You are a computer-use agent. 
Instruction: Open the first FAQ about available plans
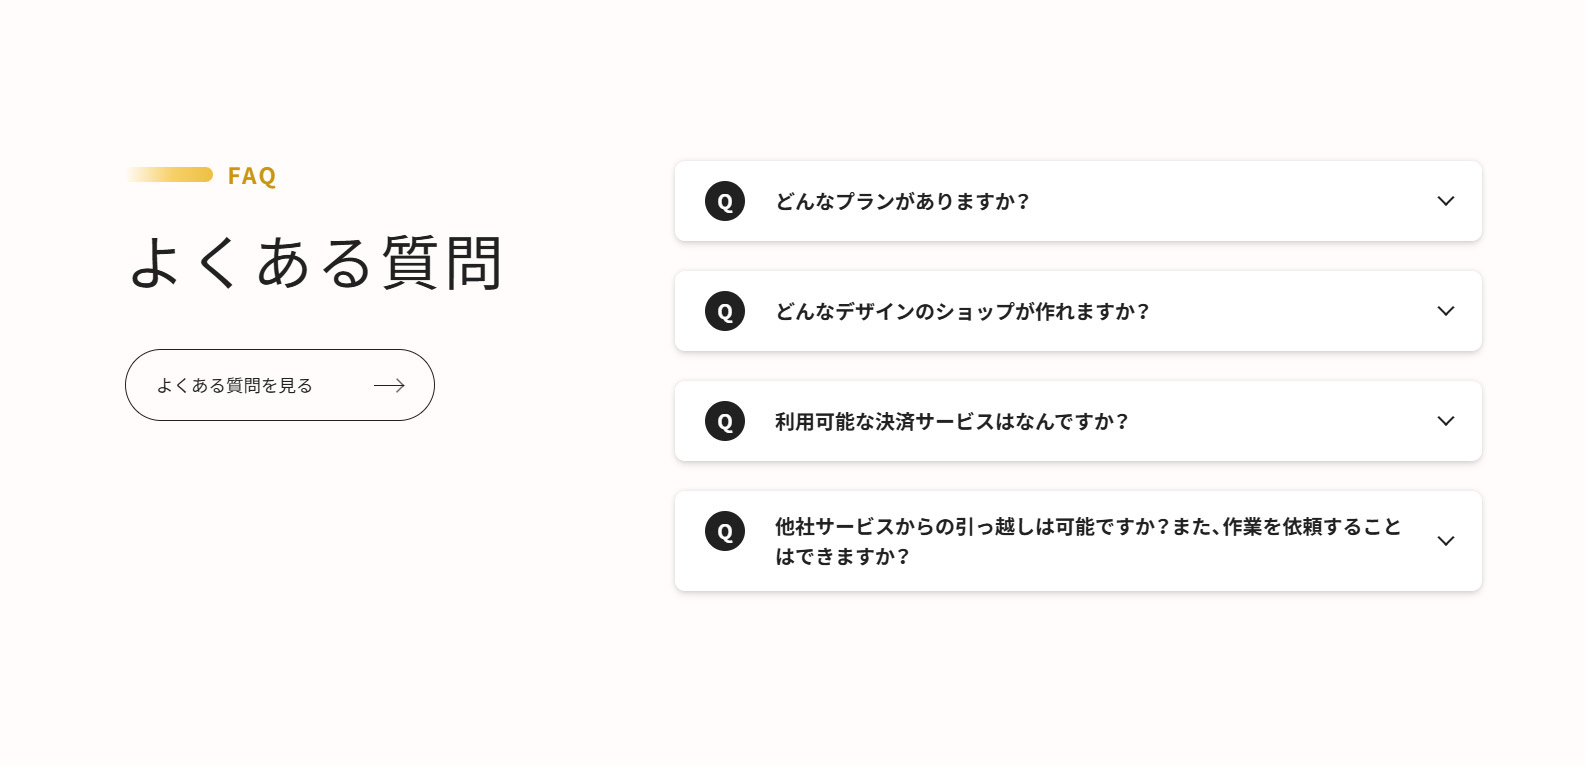901,201
